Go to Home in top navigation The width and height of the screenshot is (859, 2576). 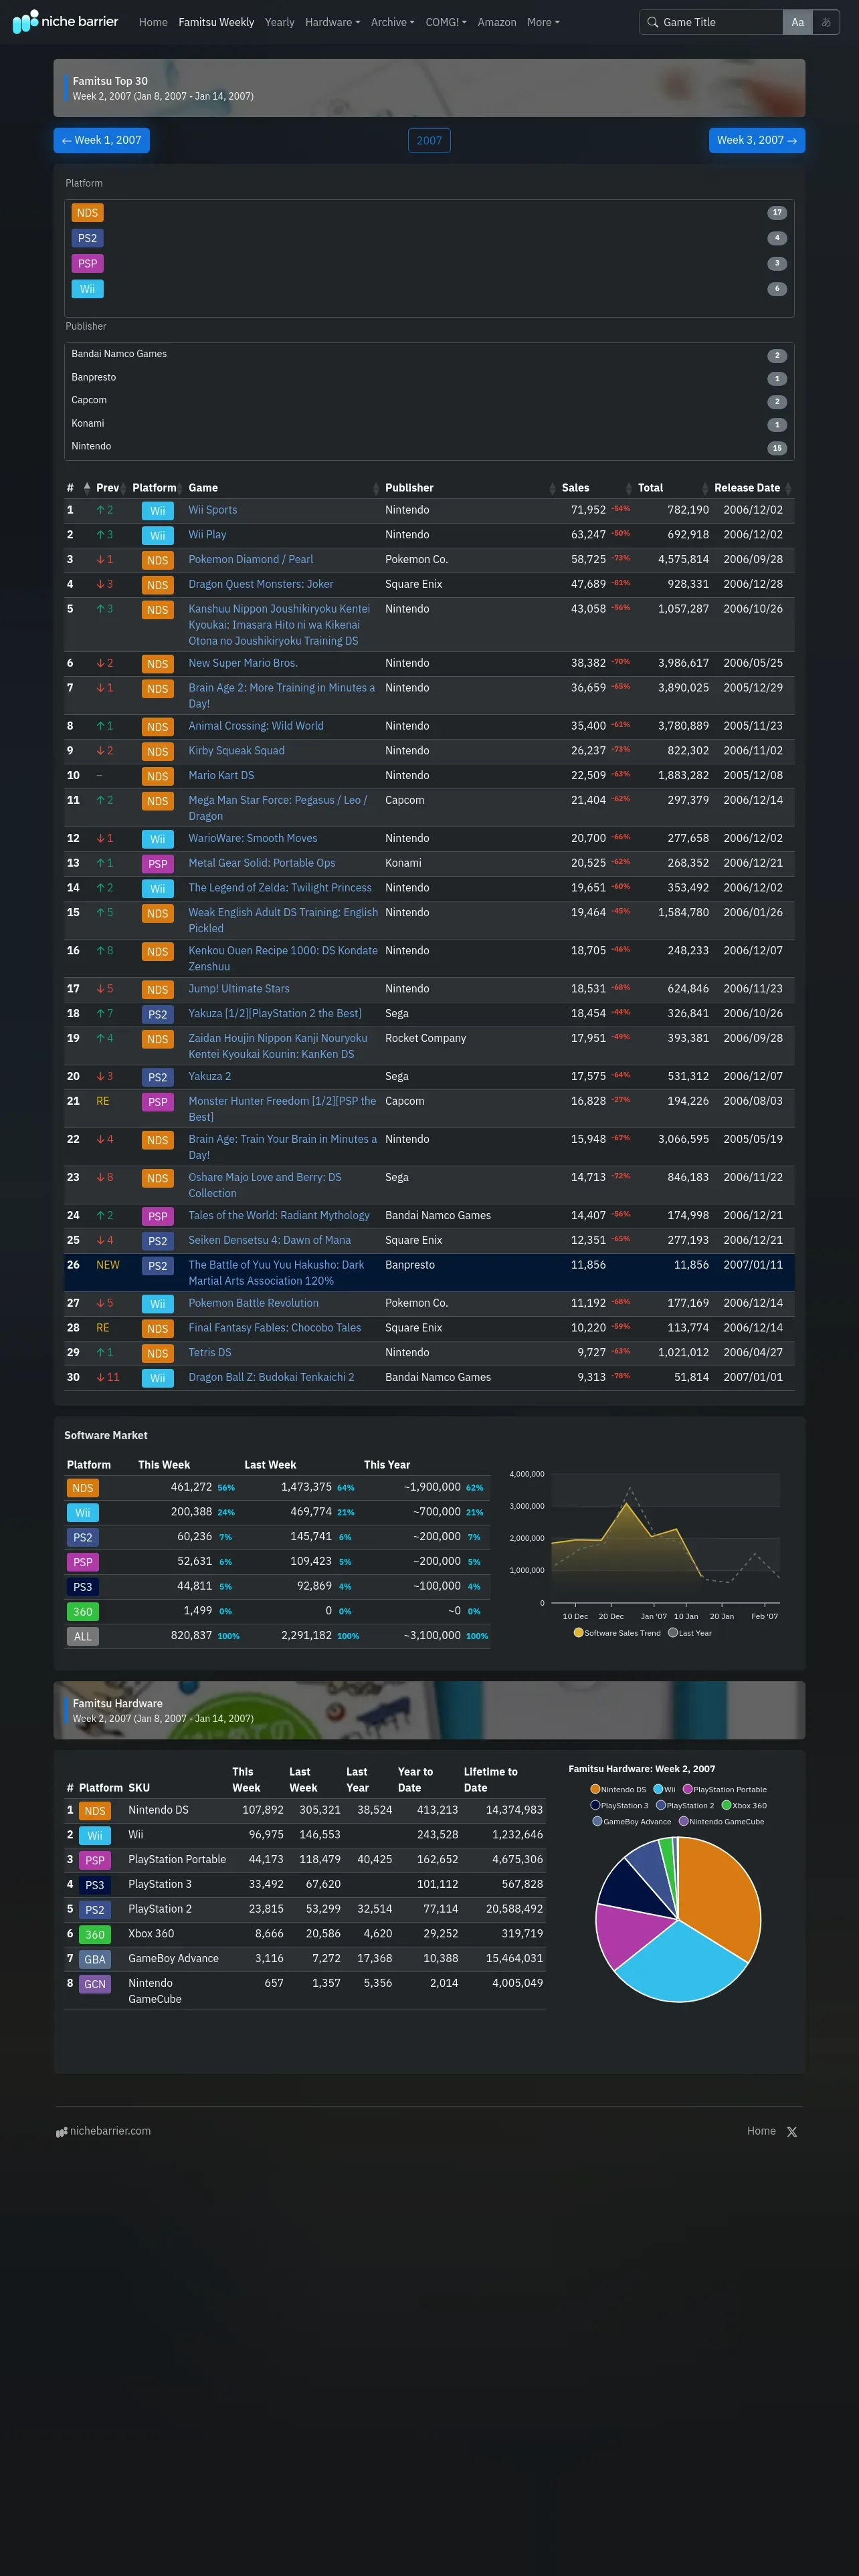click(x=153, y=22)
